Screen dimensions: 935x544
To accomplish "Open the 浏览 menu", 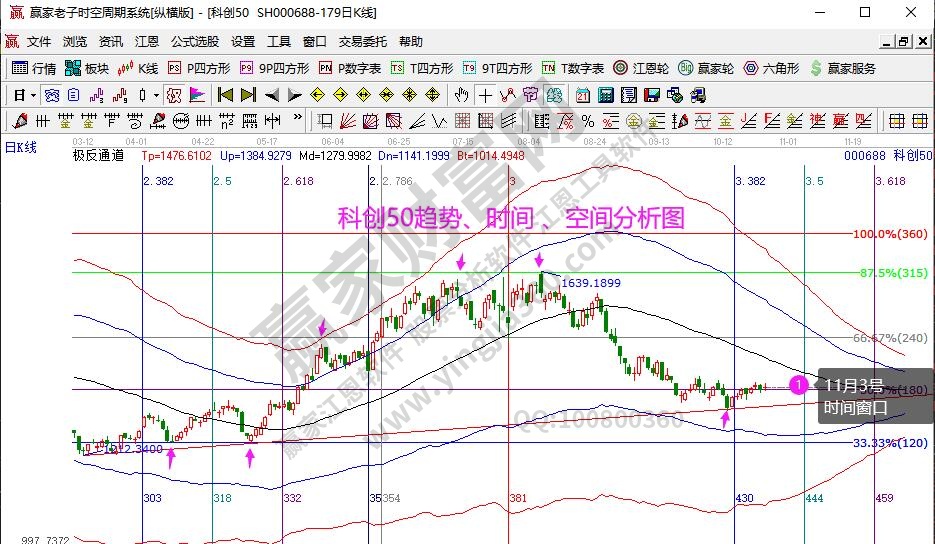I will pos(75,42).
